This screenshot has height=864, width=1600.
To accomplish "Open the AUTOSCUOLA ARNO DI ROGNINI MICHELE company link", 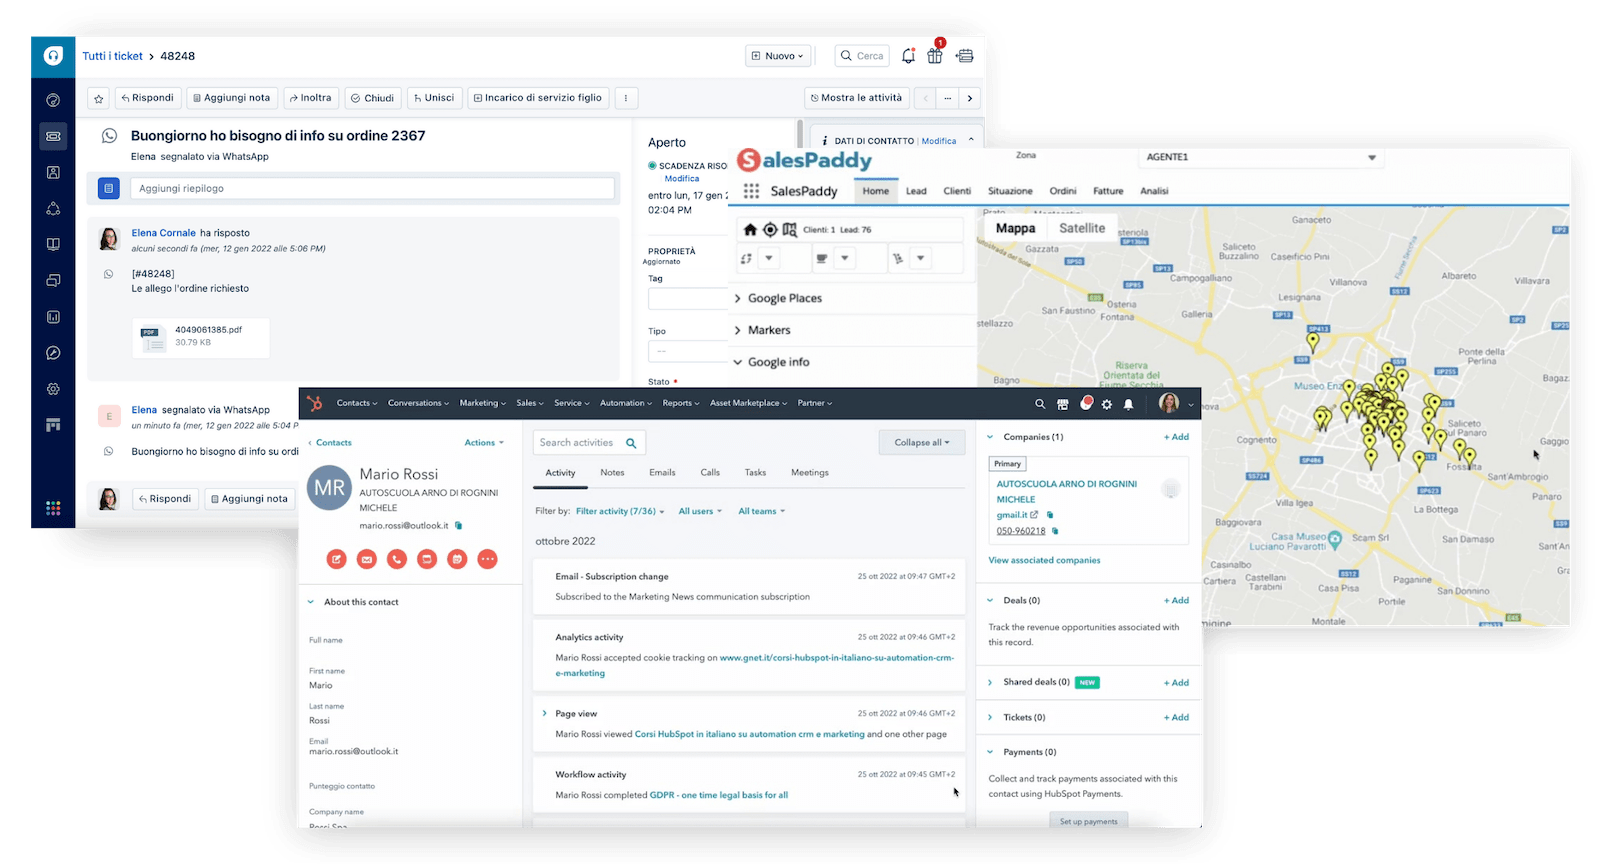I will (x=1066, y=491).
